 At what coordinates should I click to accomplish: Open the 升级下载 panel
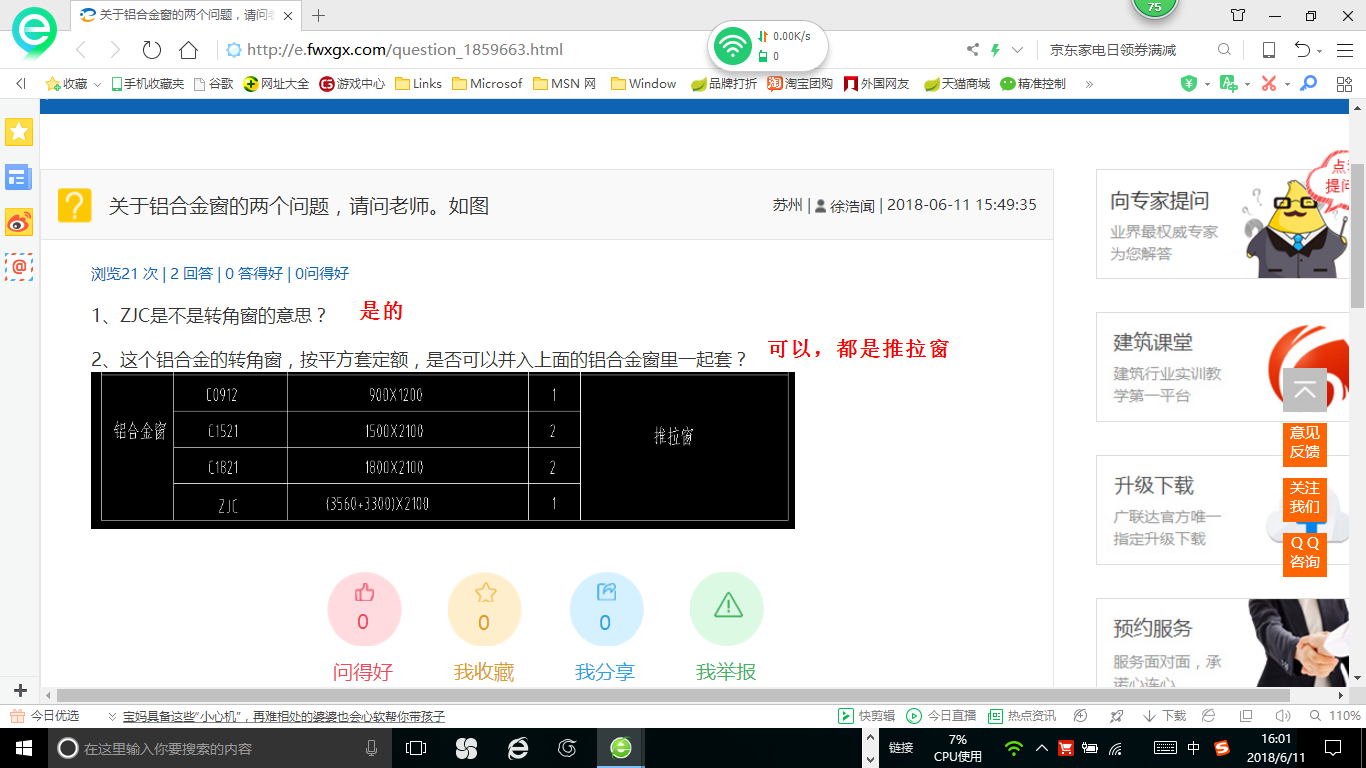[x=1222, y=510]
